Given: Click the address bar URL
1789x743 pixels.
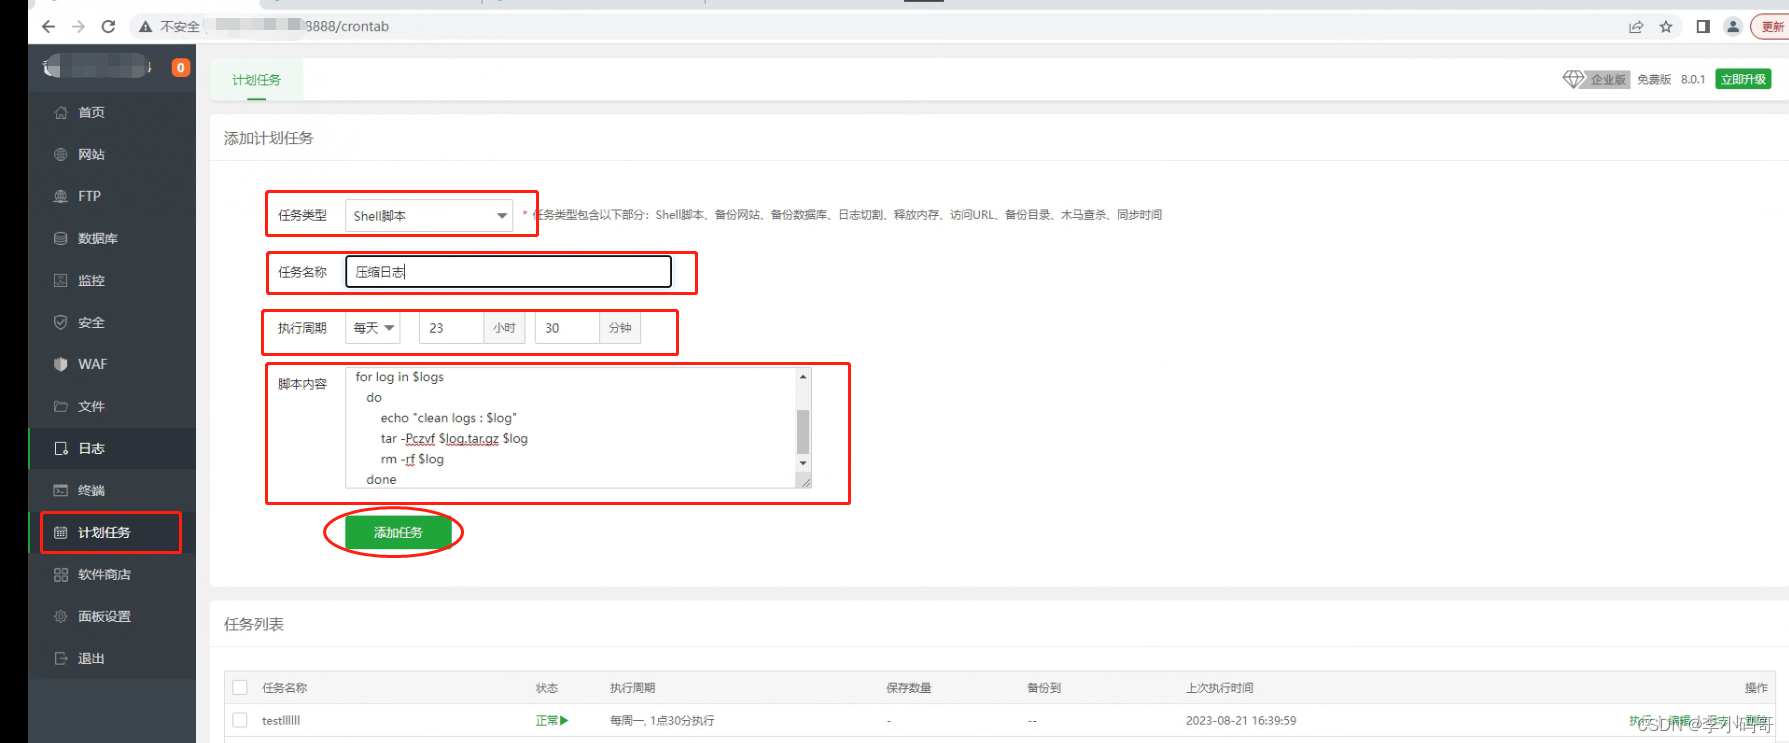Looking at the screenshot, I should 347,27.
